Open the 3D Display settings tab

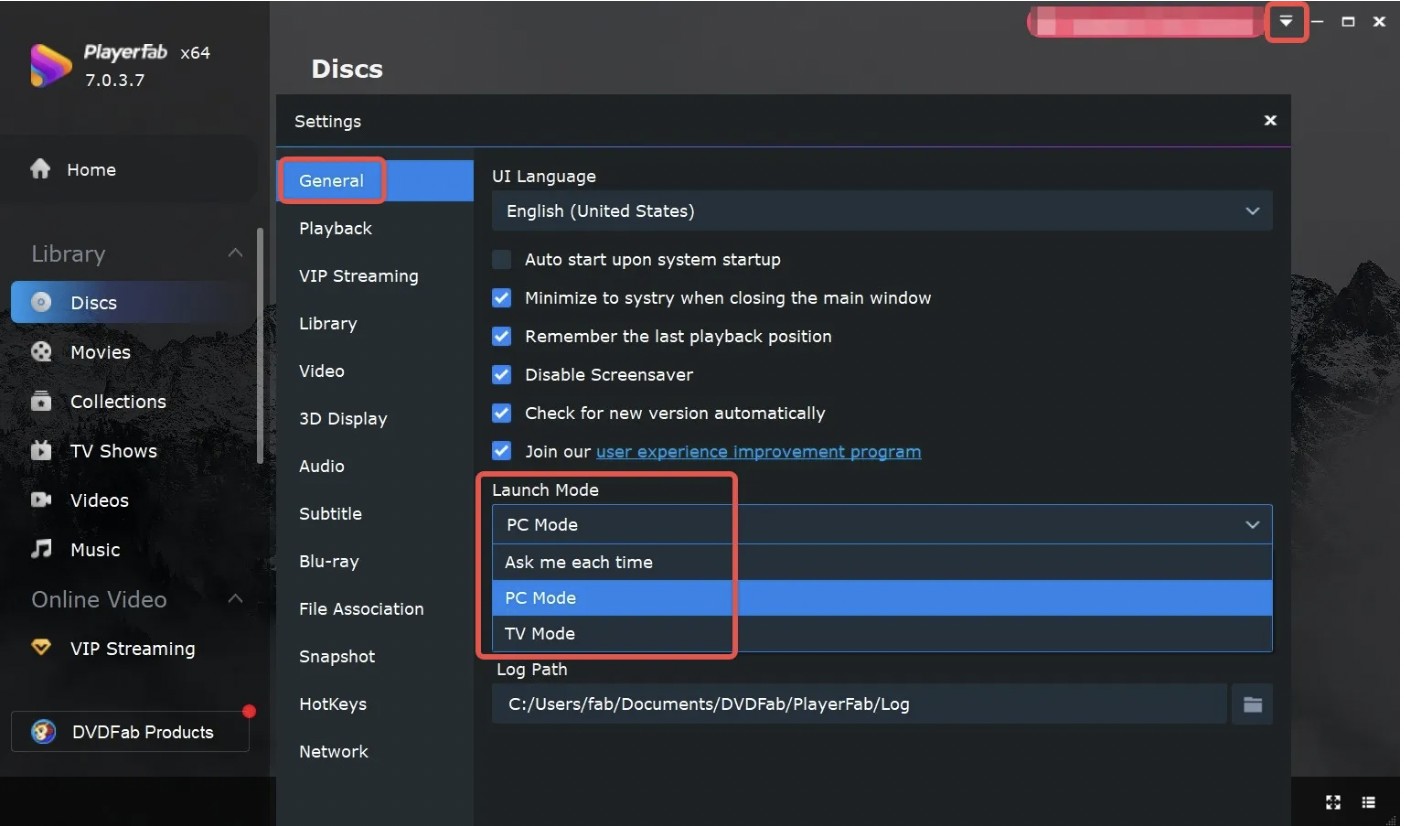coord(342,419)
